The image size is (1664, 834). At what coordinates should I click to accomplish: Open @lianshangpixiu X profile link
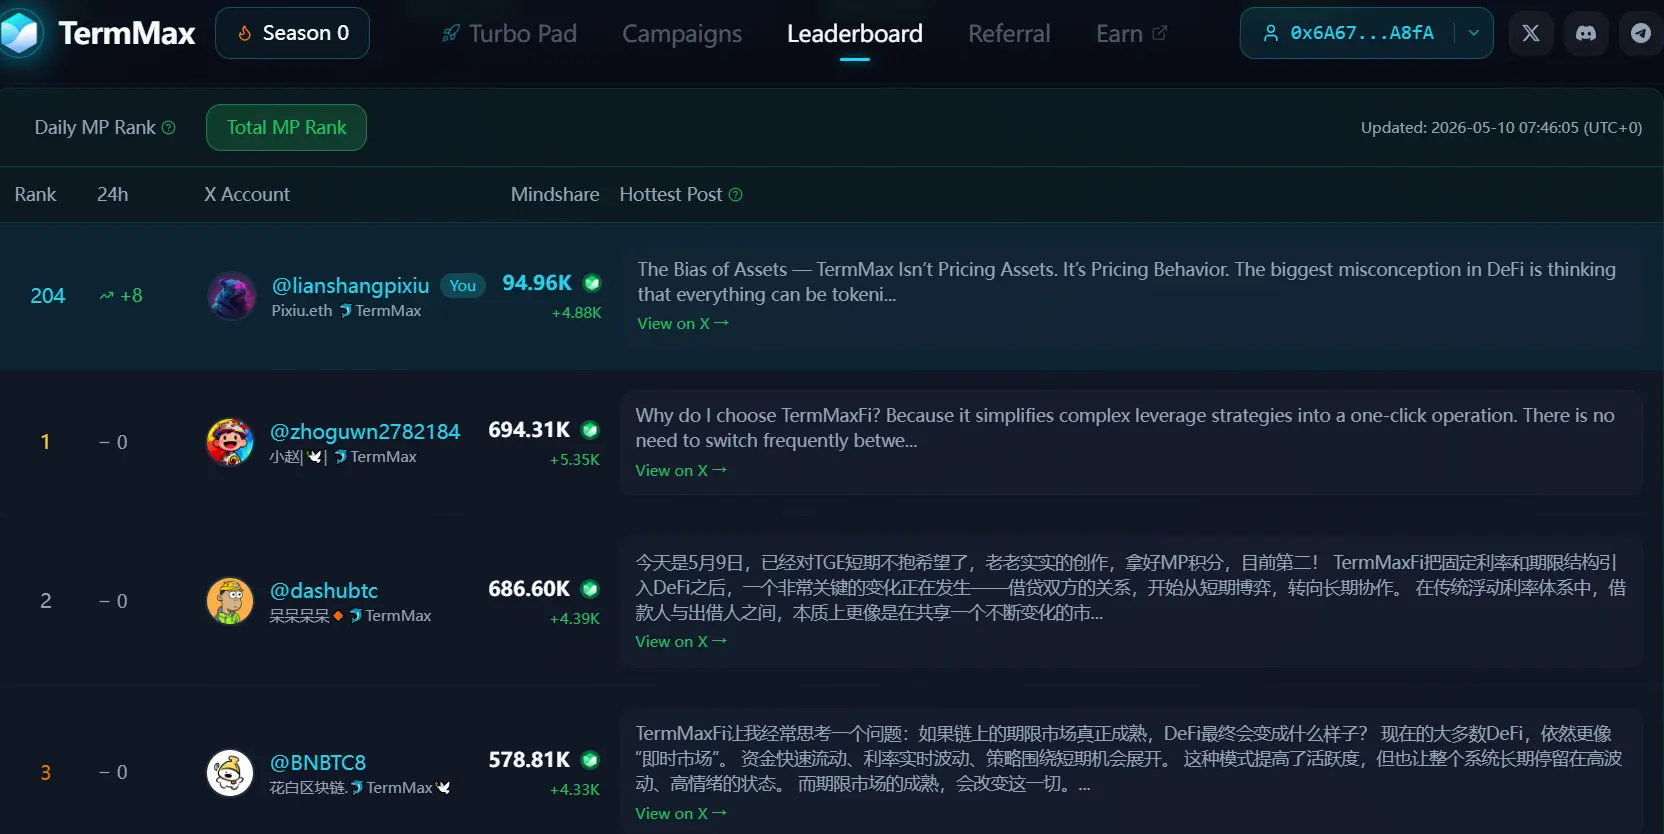(x=350, y=286)
